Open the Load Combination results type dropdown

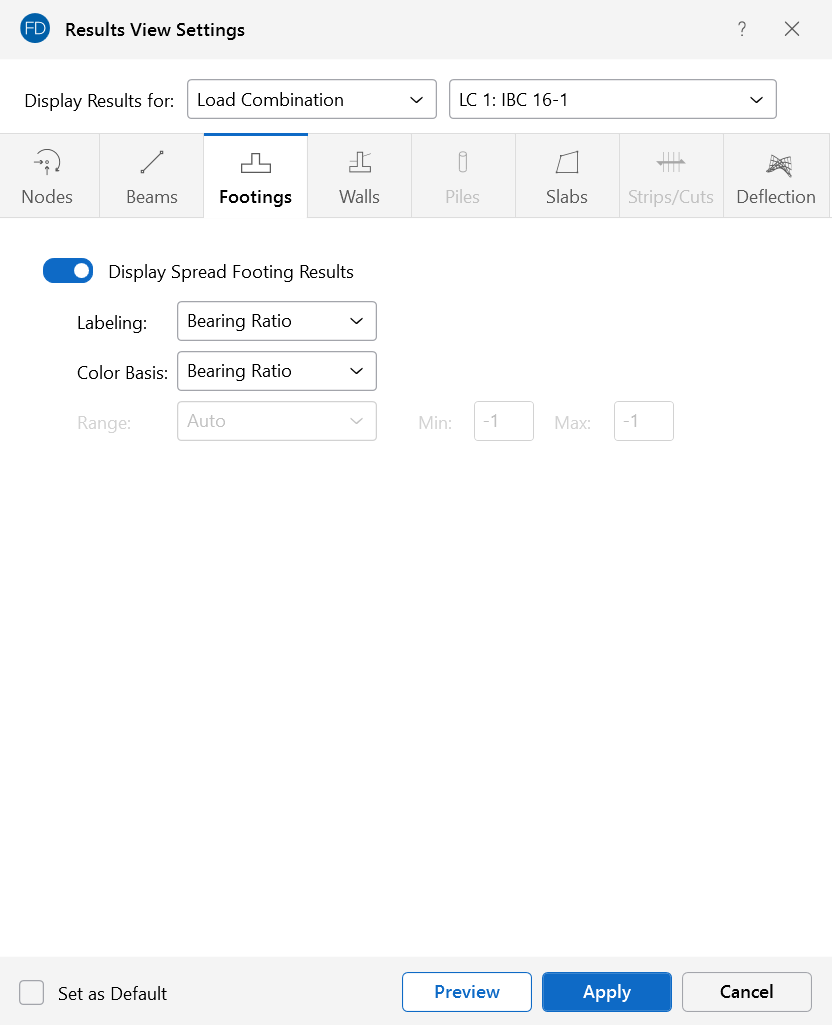(311, 100)
